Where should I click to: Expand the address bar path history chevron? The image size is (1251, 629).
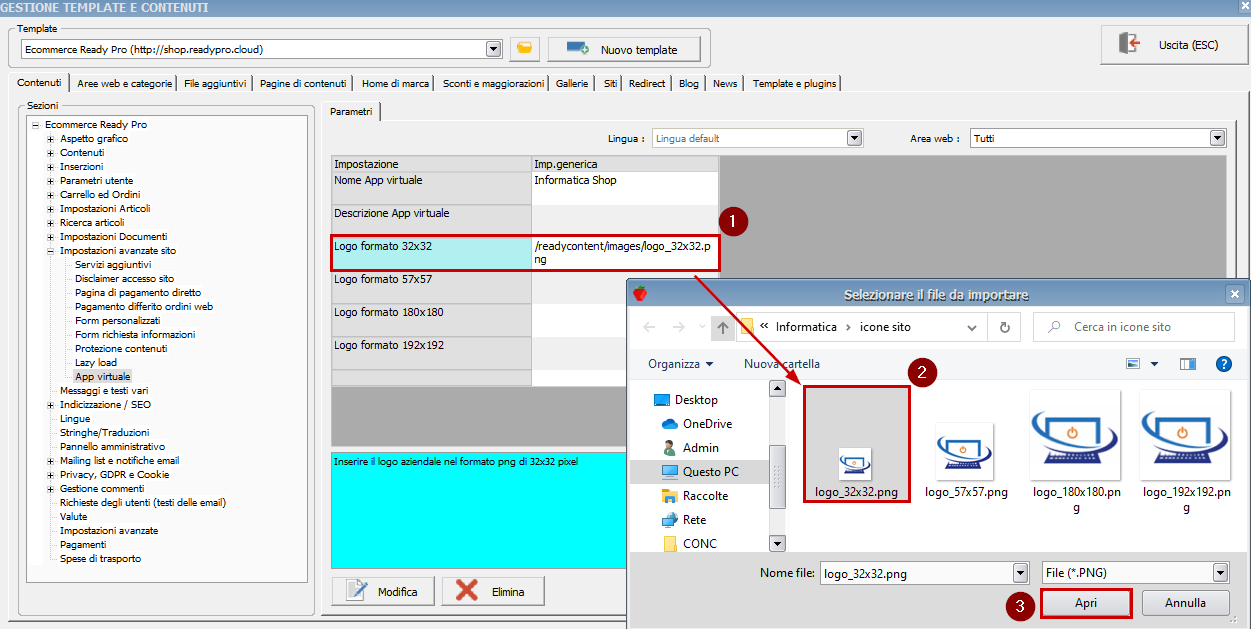pyautogui.click(x=972, y=327)
